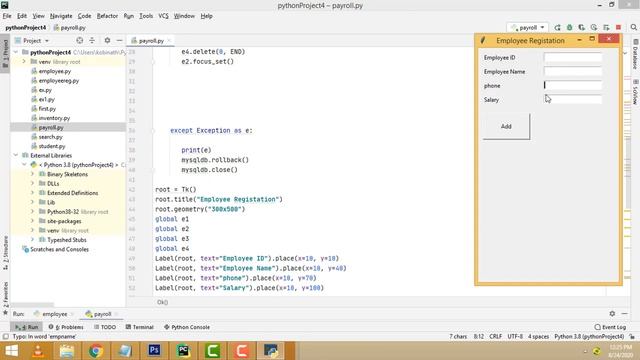Expand the DLLs node

tap(33, 184)
